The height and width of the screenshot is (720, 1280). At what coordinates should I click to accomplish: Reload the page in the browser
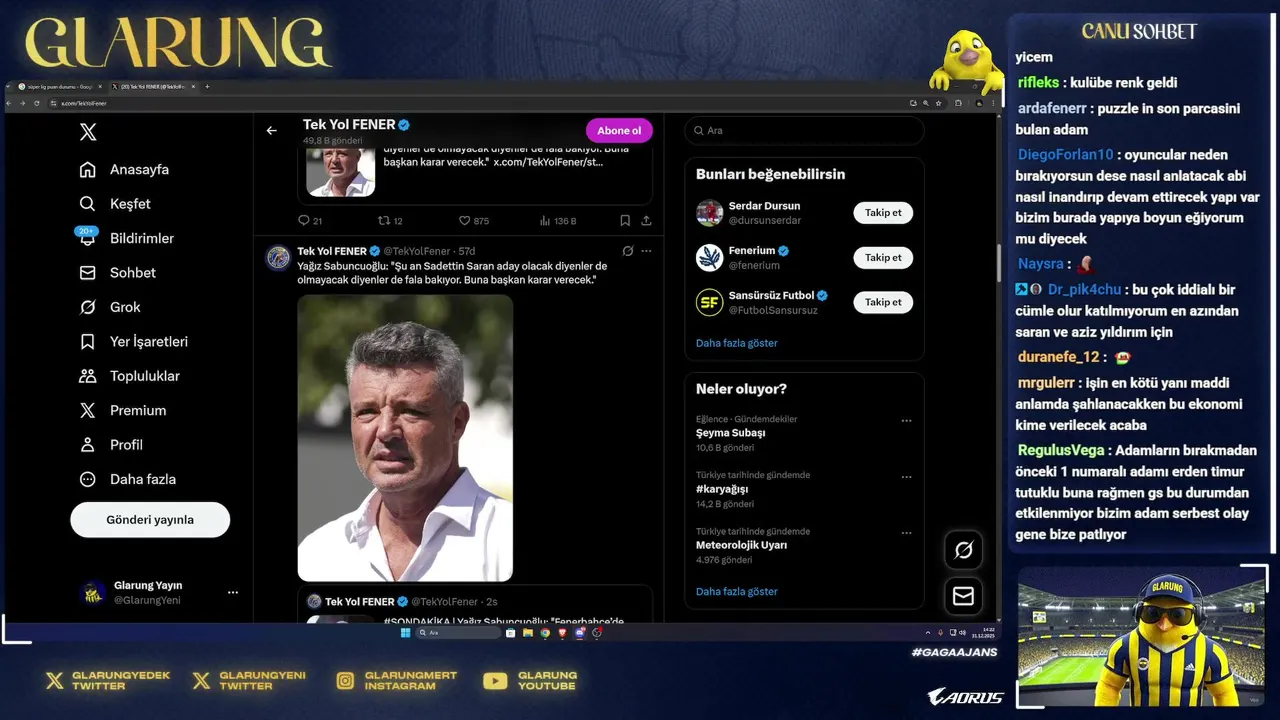(x=36, y=103)
